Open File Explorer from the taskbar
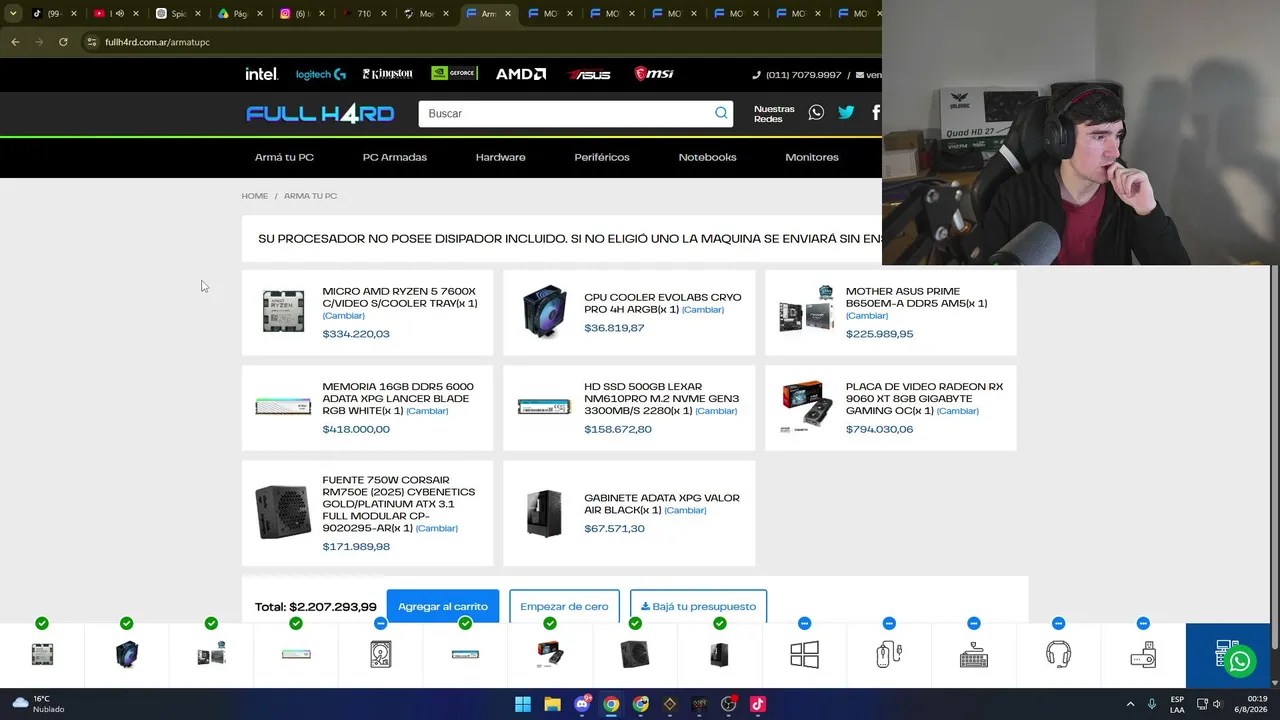This screenshot has height=720, width=1280. pos(552,704)
